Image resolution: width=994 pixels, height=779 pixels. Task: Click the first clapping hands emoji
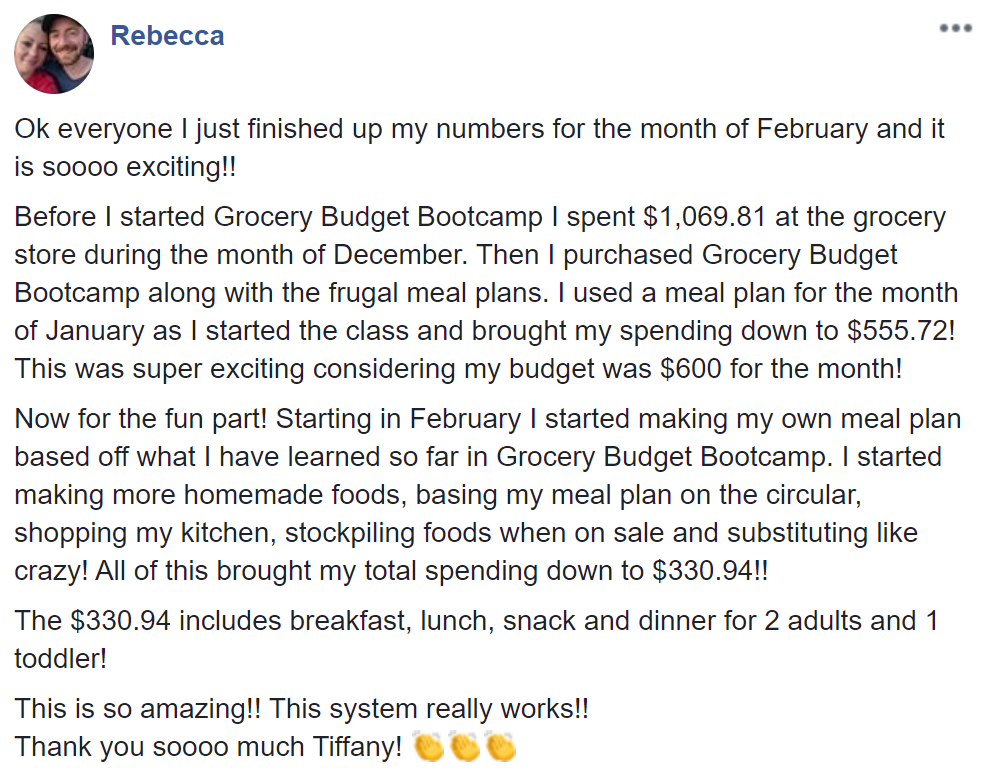point(430,747)
